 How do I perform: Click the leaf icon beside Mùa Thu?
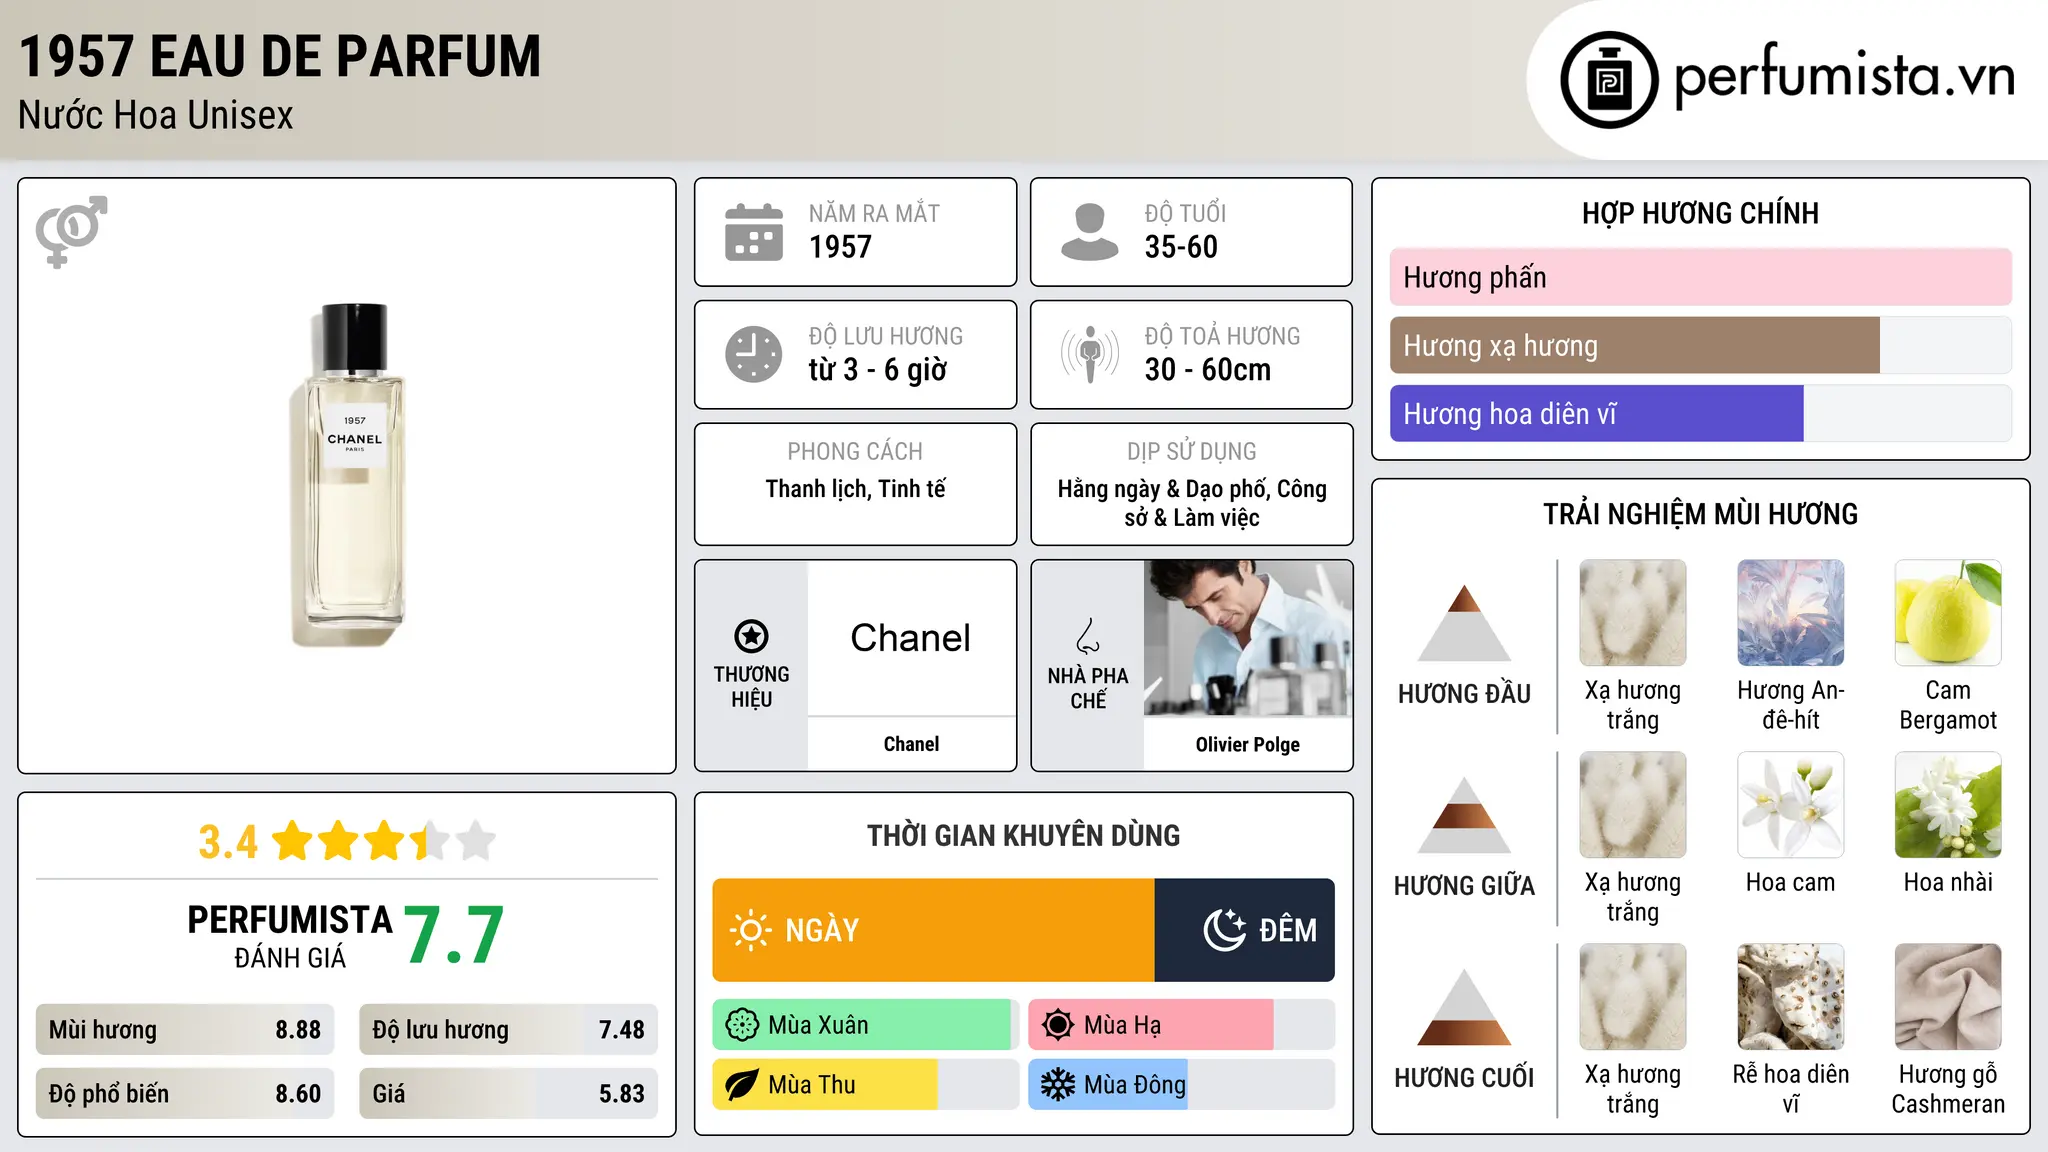coord(742,1085)
